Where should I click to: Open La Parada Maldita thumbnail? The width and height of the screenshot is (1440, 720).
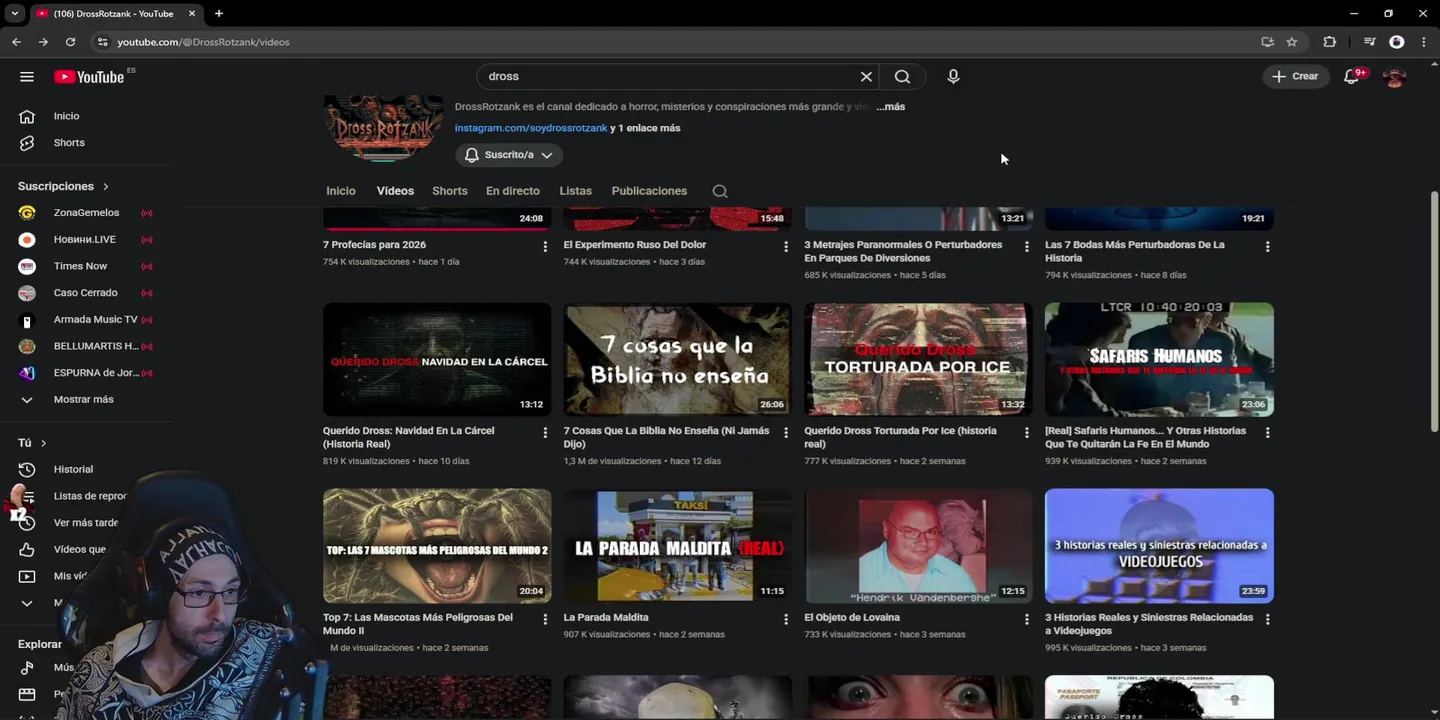[677, 545]
